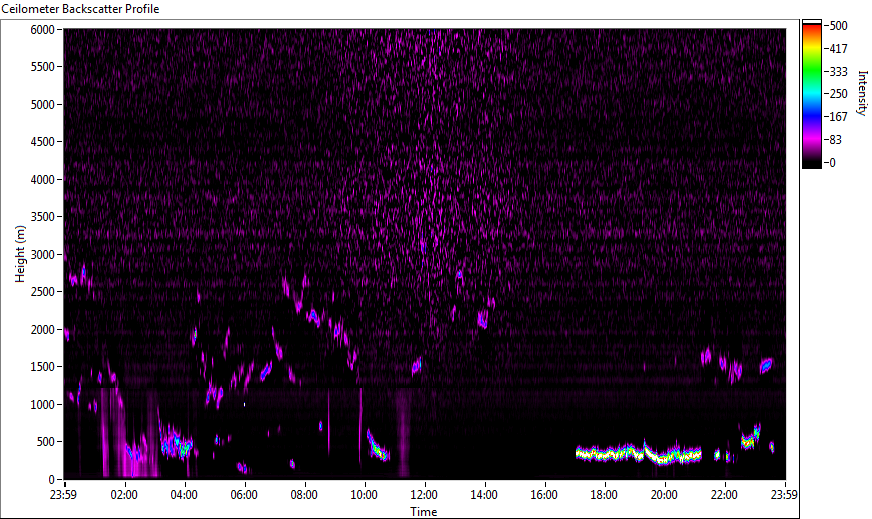This screenshot has width=872, height=519.
Task: Select the 3500 height axis label
Action: click(x=42, y=217)
